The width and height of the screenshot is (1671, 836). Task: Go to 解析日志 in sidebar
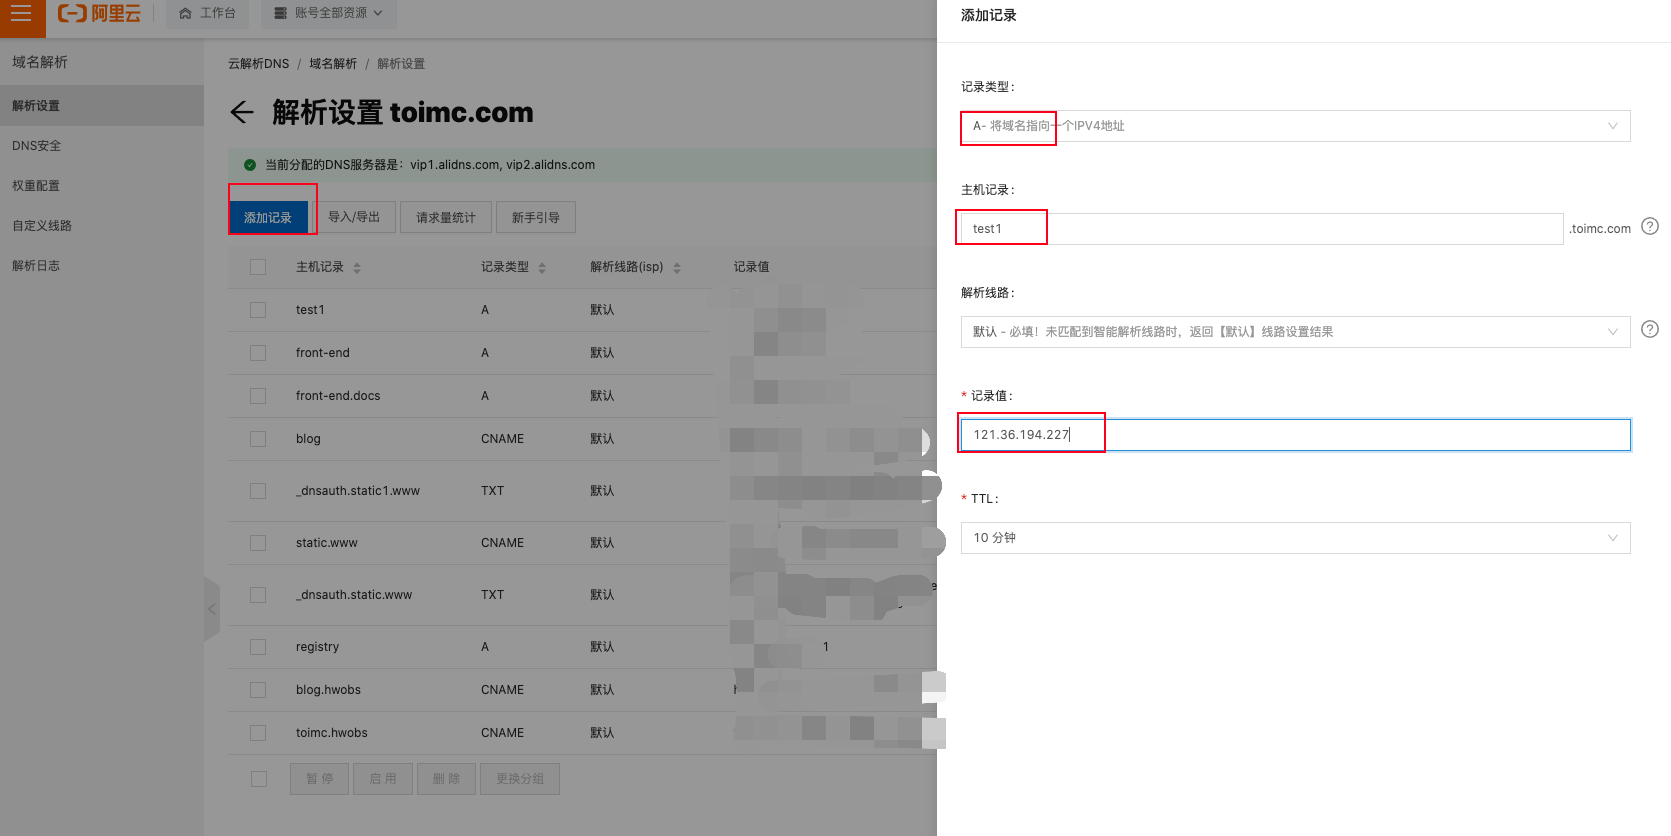pyautogui.click(x=36, y=266)
